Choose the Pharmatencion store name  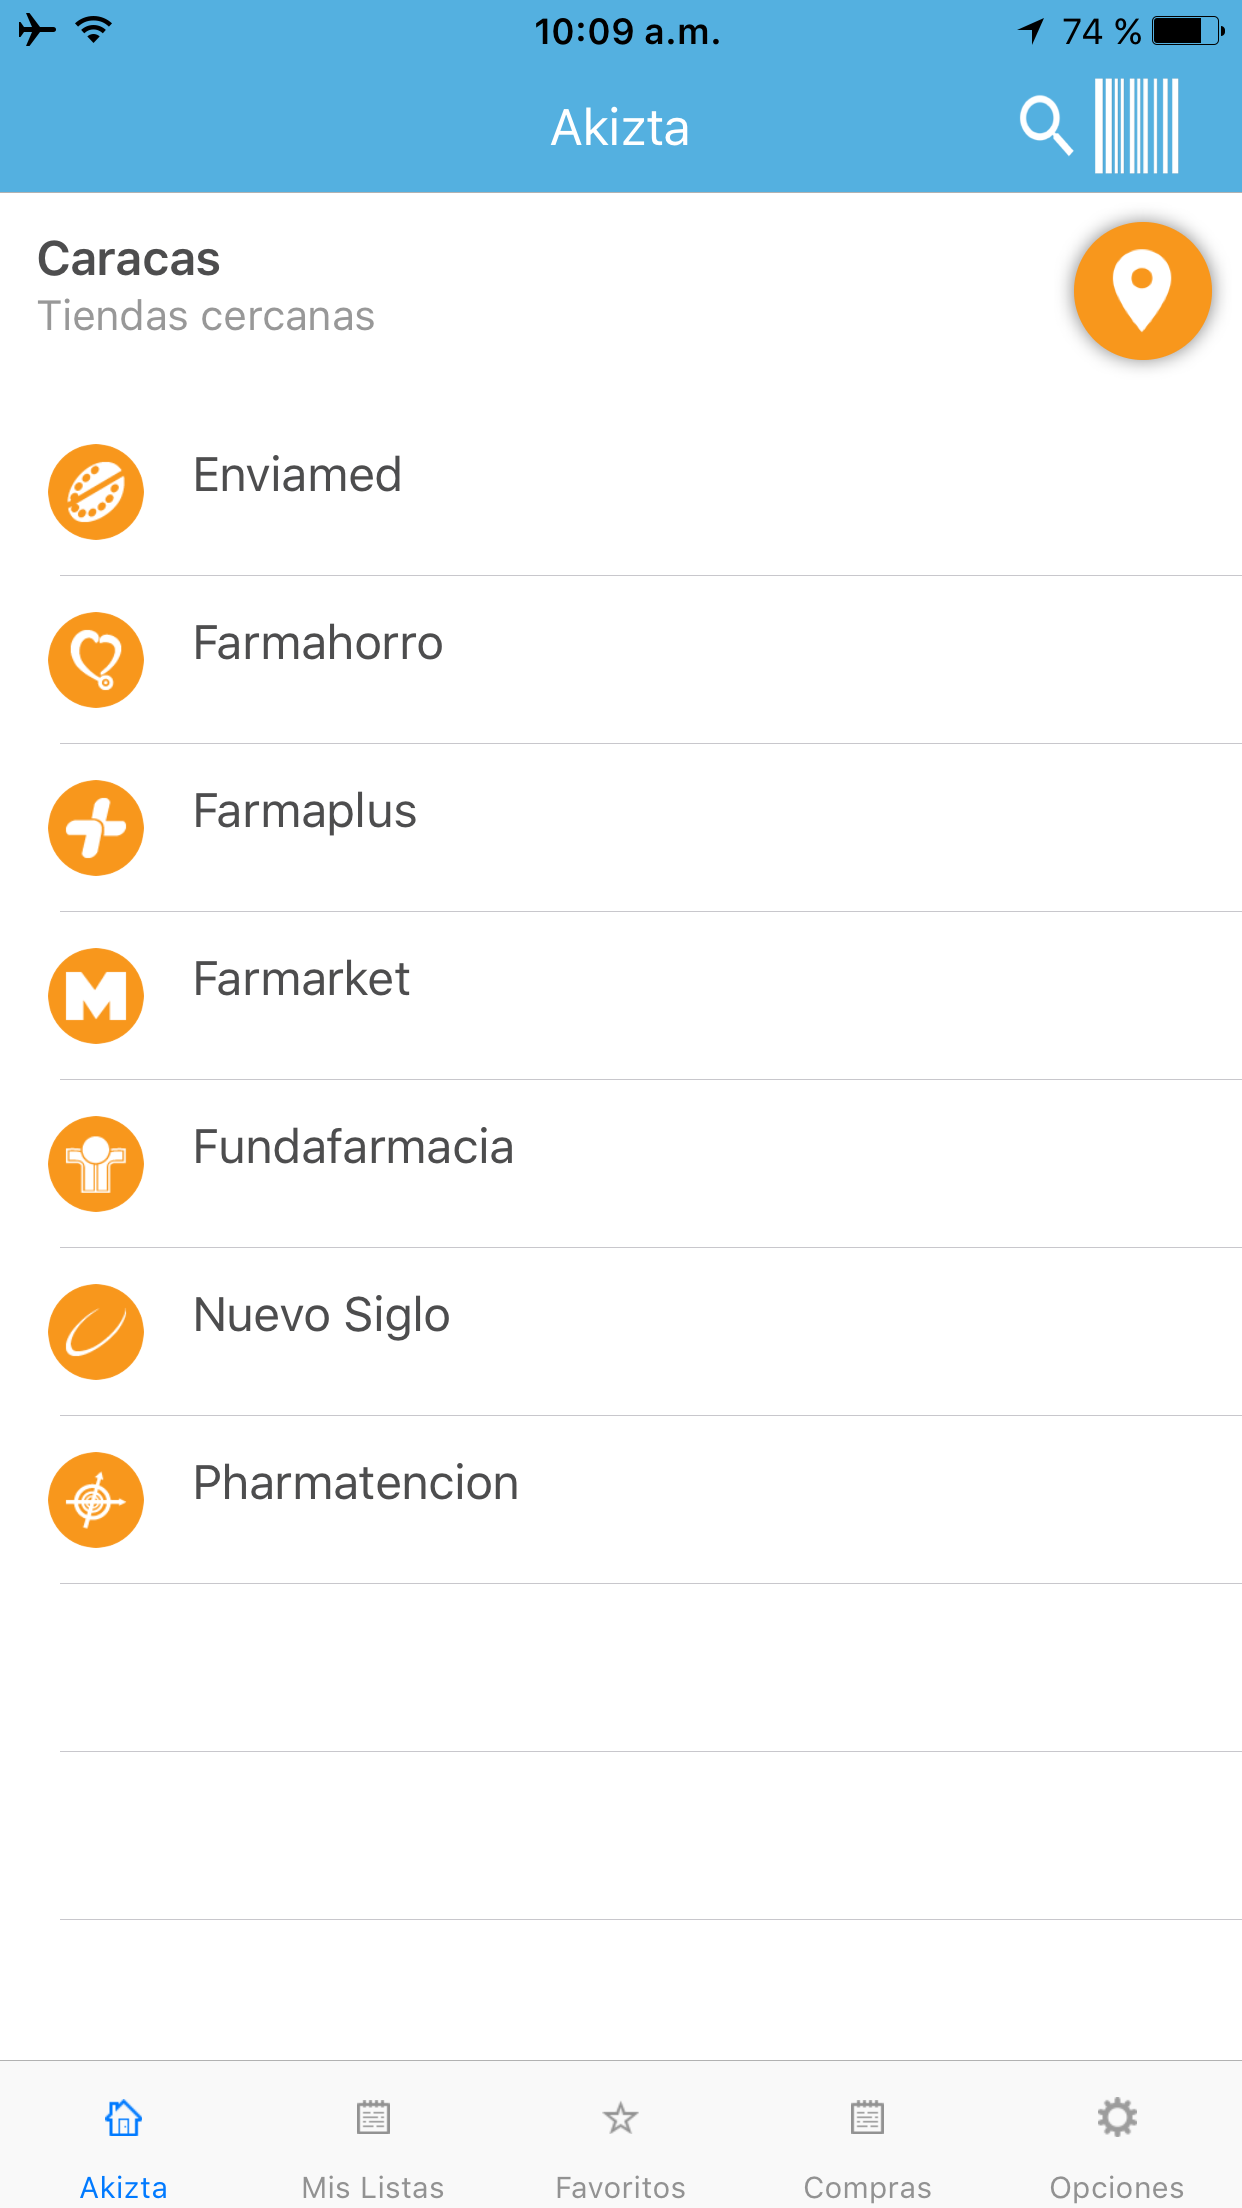point(355,1483)
